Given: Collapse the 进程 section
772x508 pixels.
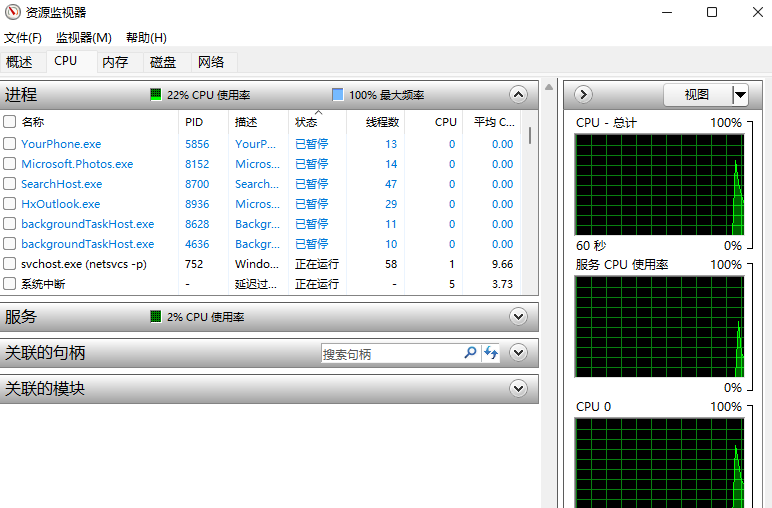Looking at the screenshot, I should [518, 95].
